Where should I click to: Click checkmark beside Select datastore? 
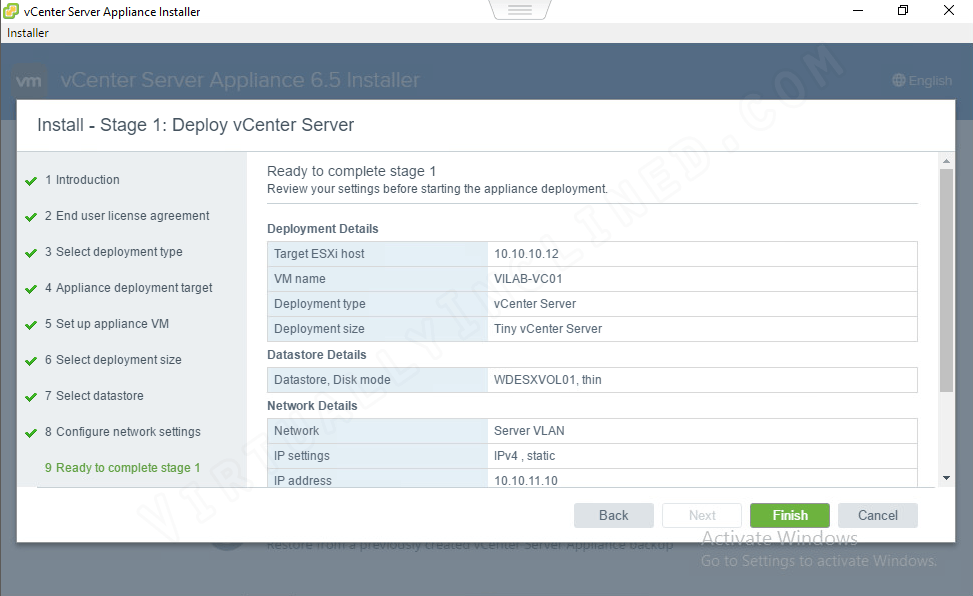(31, 397)
